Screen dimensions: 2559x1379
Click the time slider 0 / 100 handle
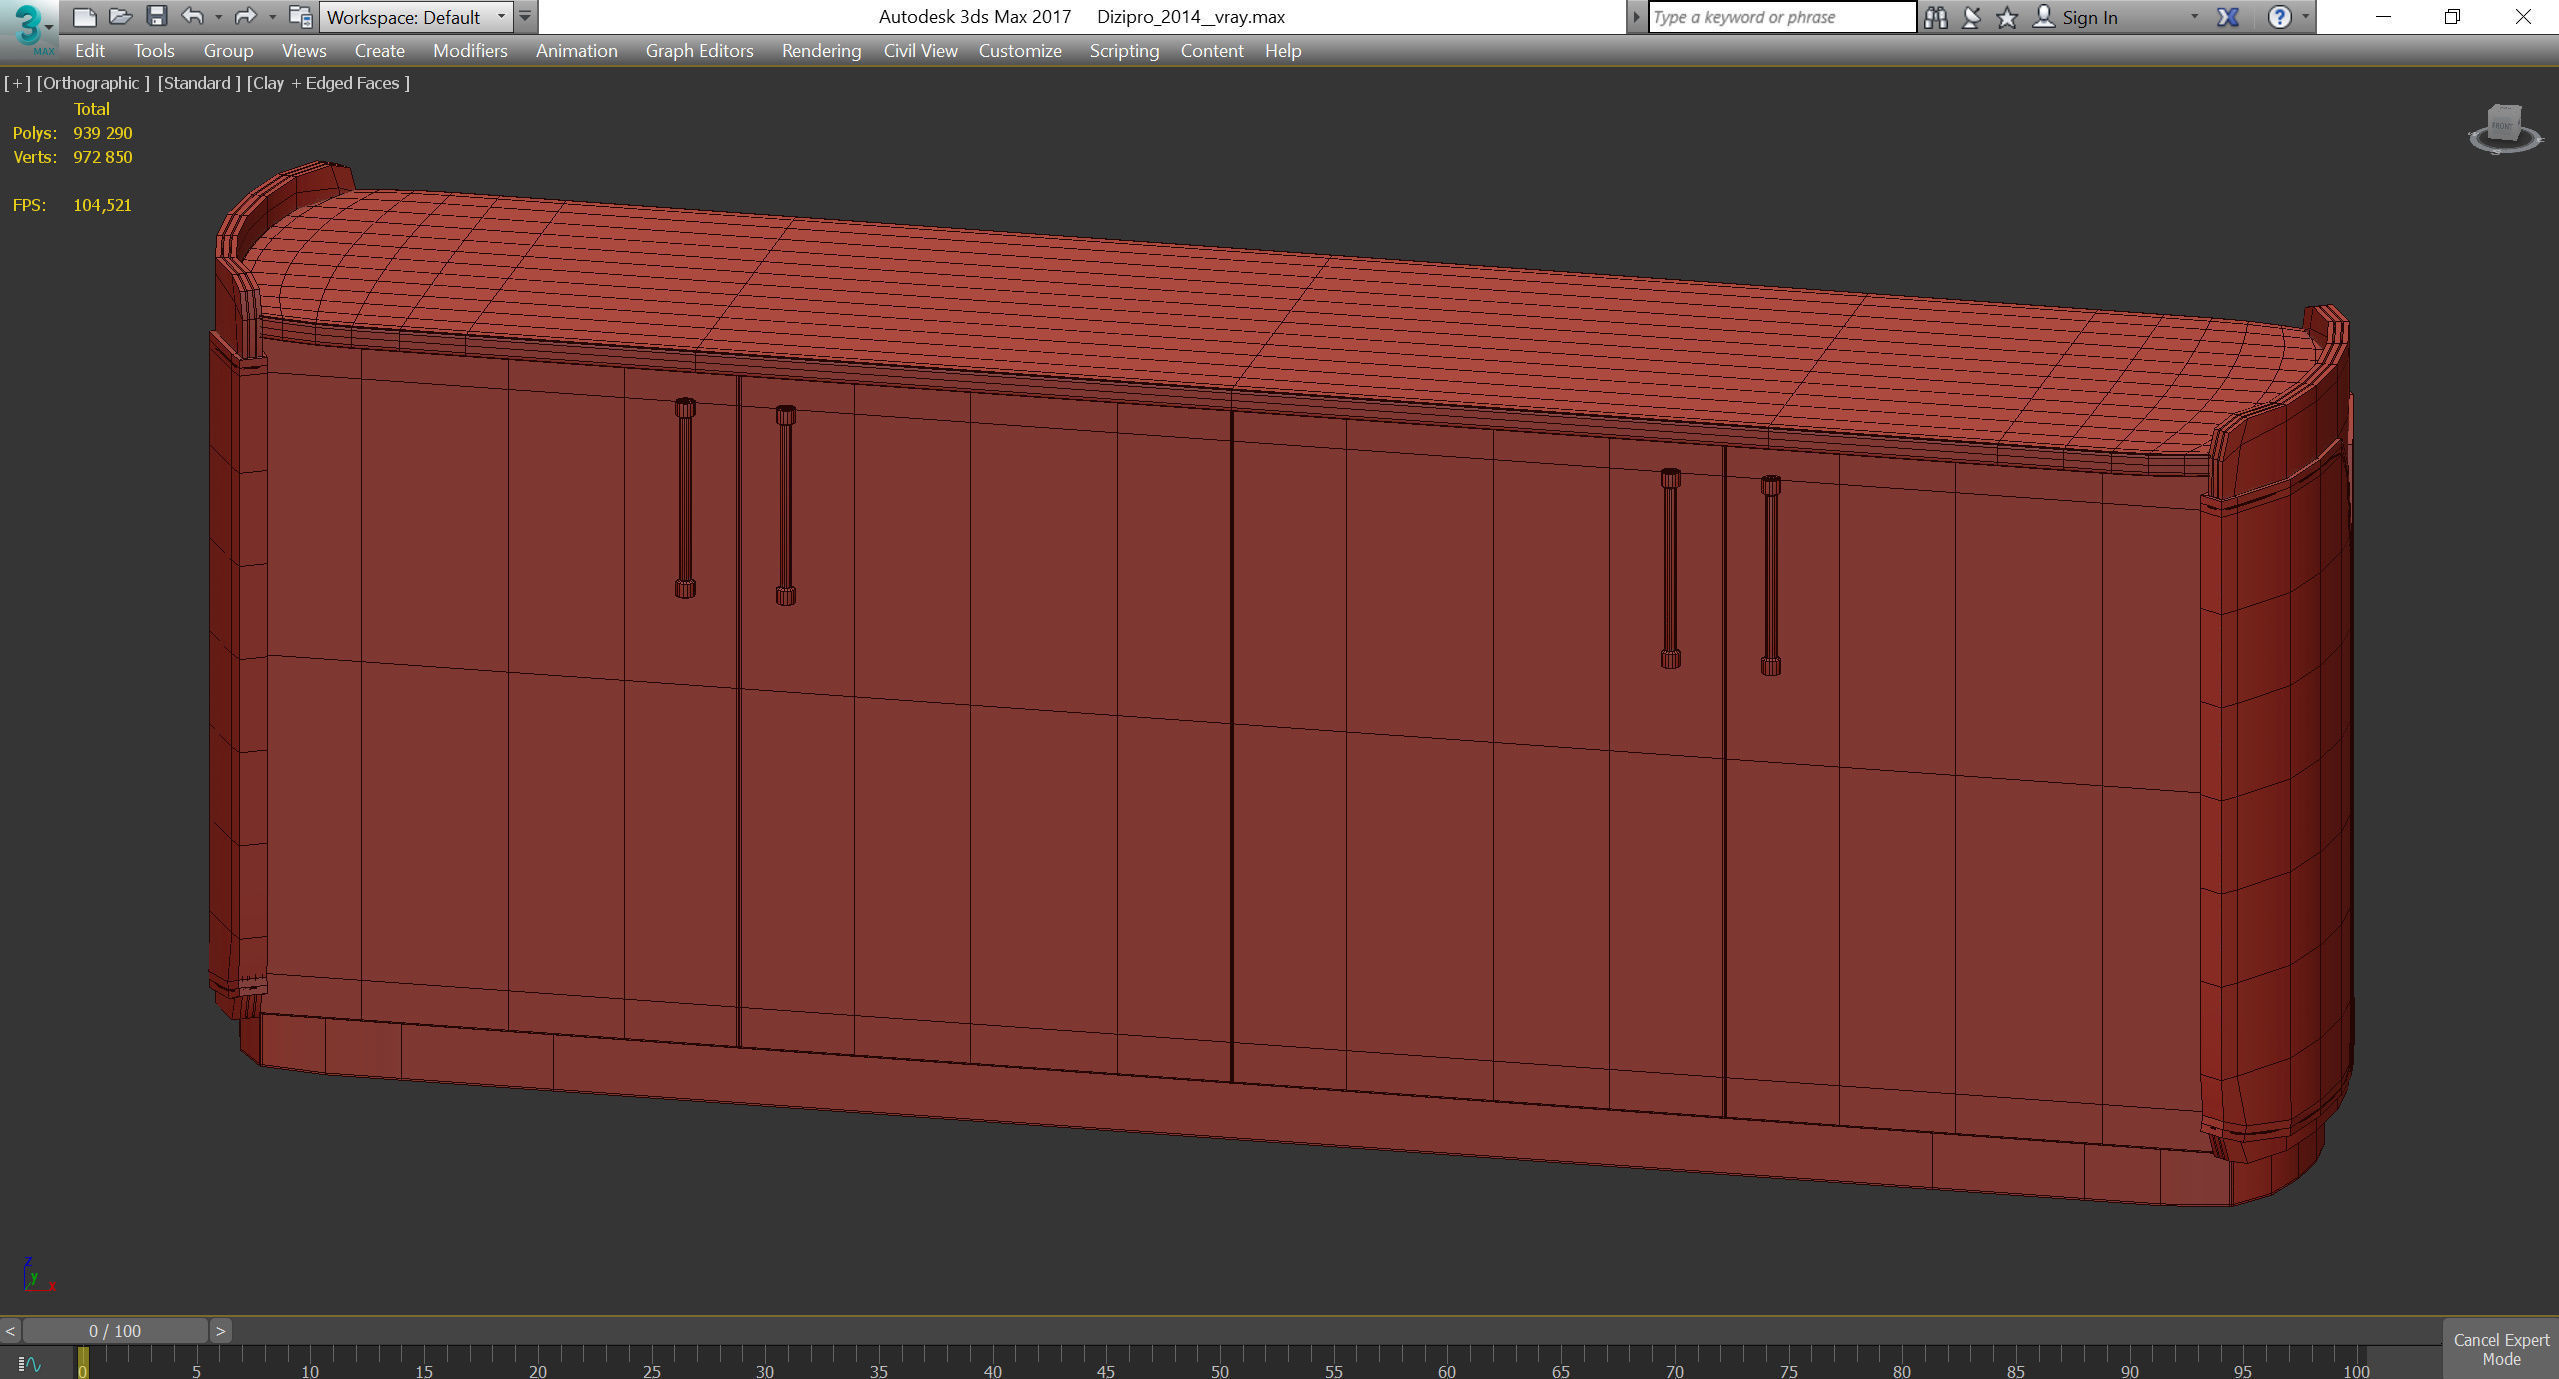115,1331
